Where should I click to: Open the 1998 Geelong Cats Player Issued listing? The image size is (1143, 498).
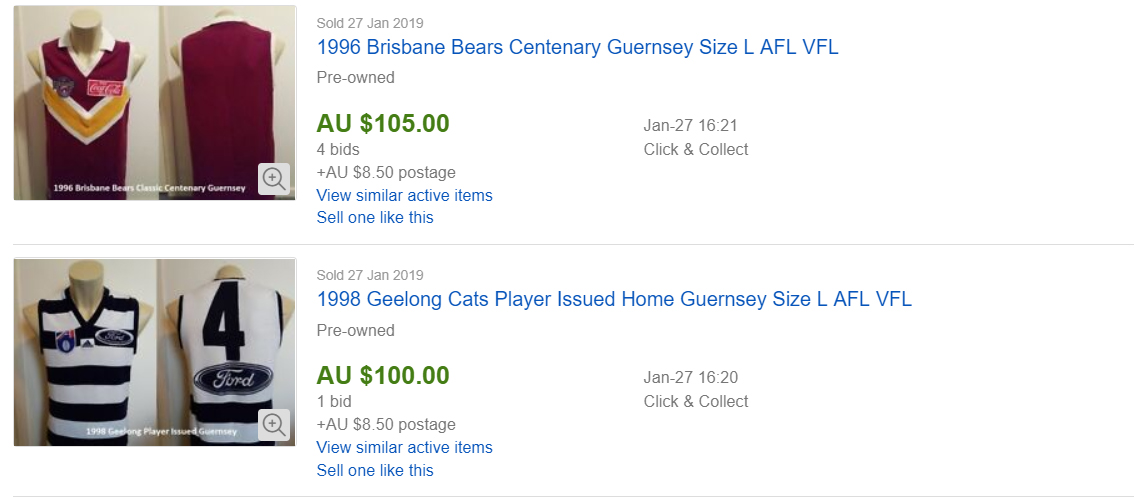pos(614,299)
